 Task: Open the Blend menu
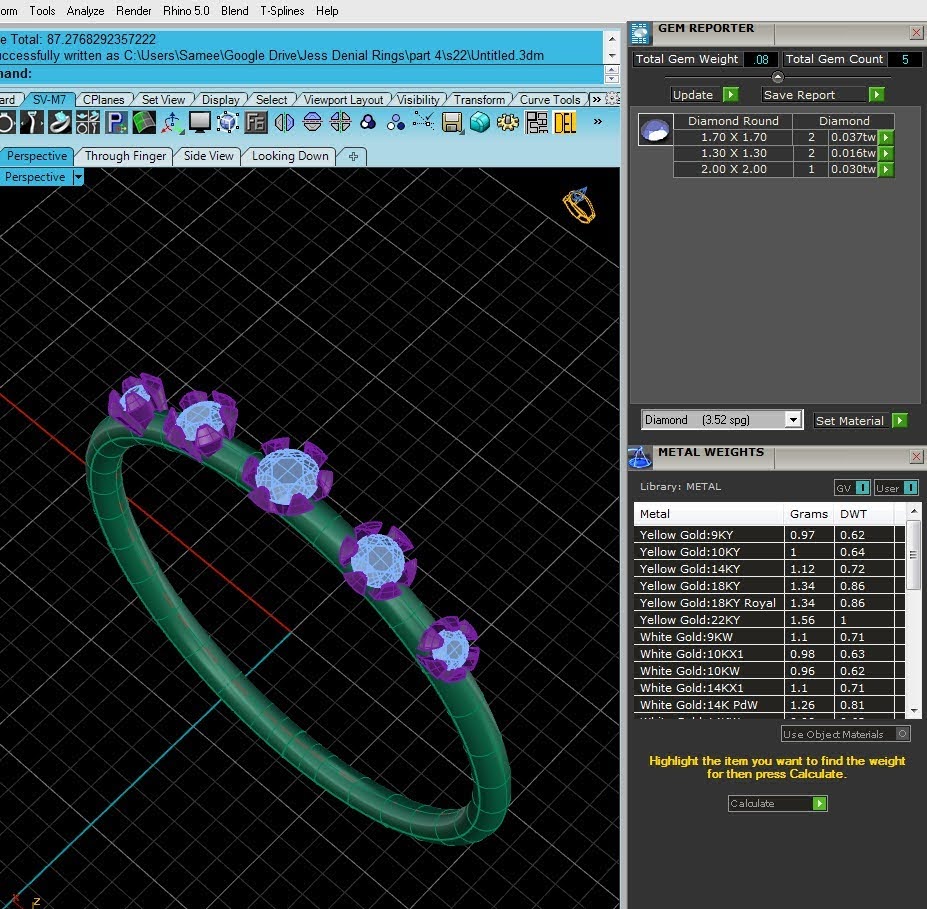(235, 11)
